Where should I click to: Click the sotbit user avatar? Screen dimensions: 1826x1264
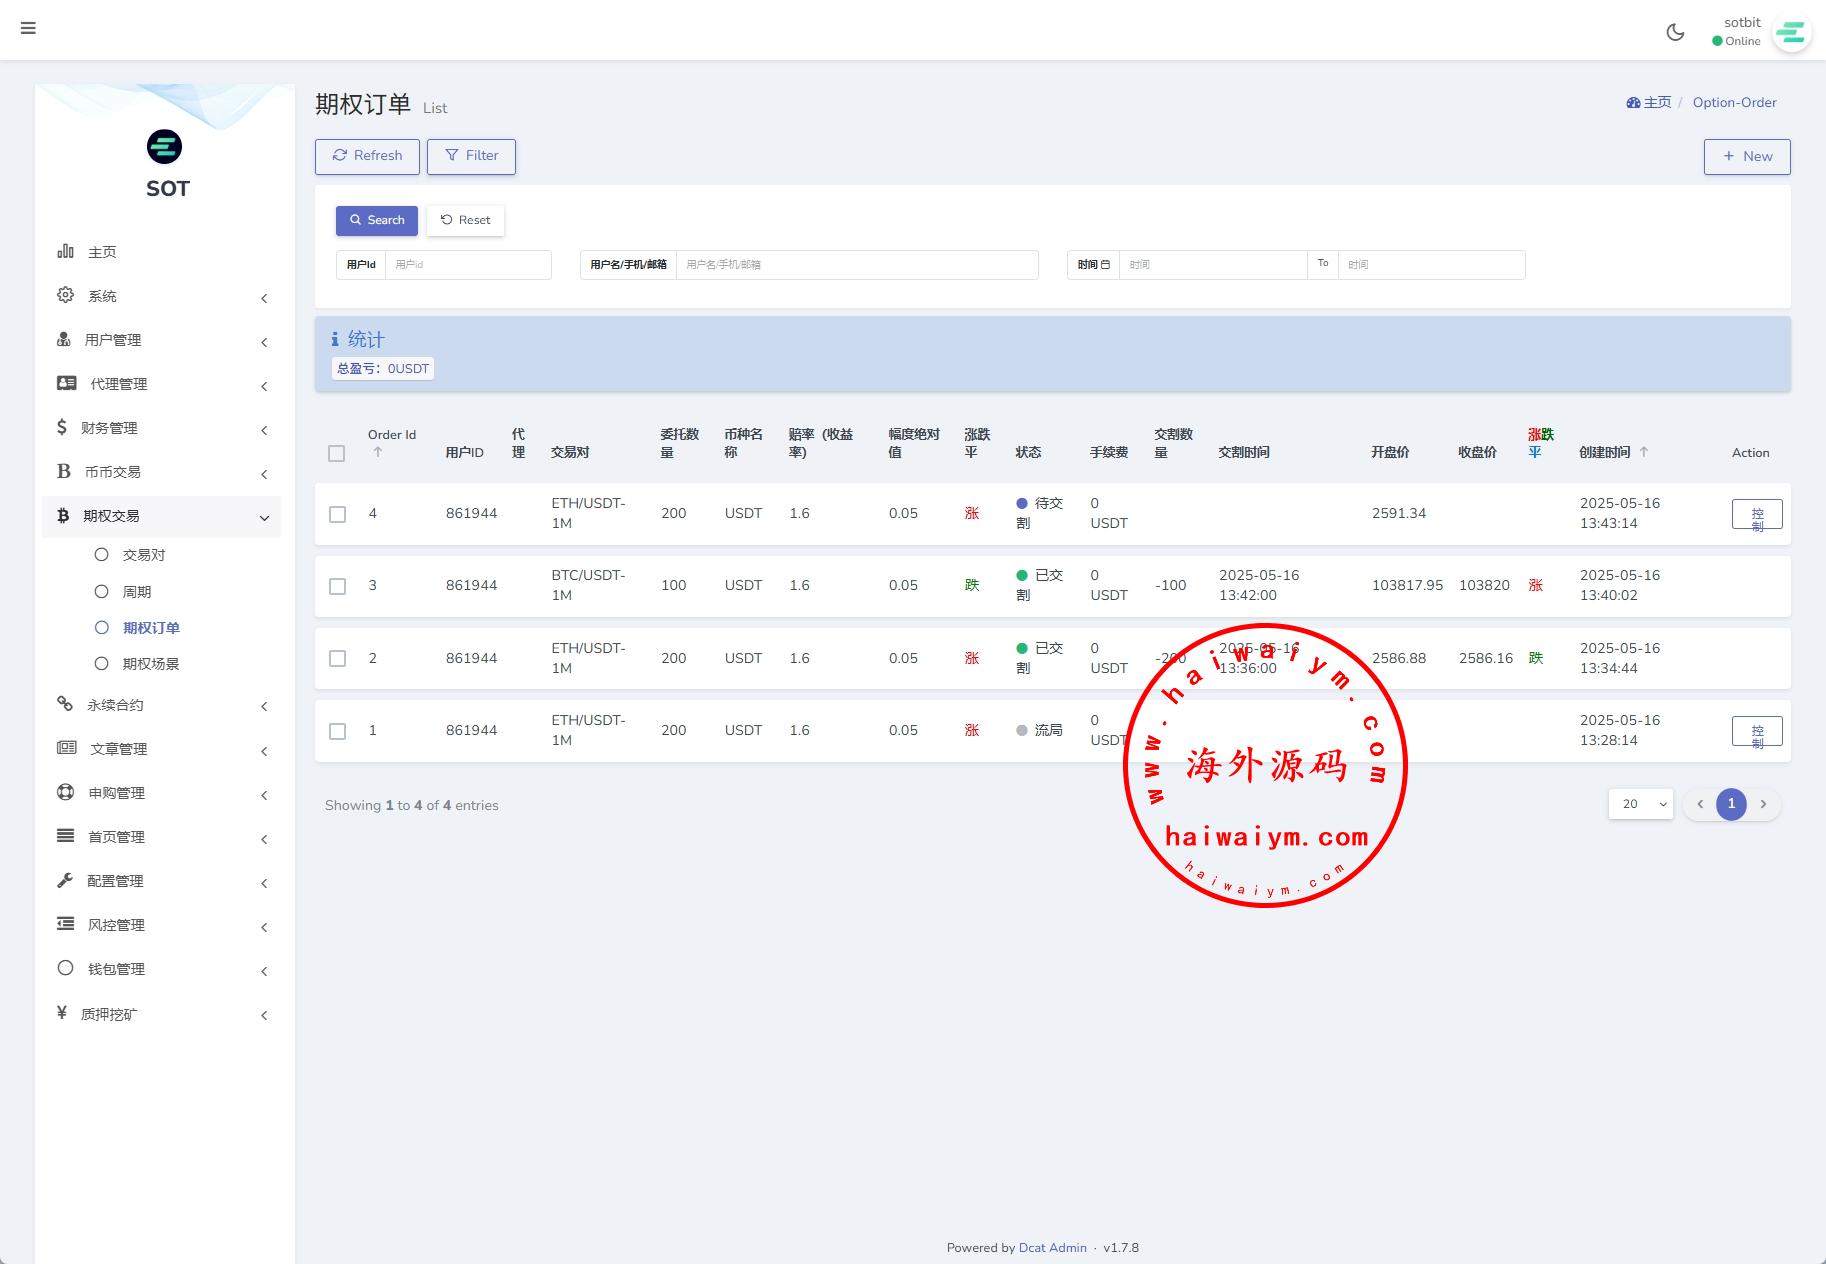point(1790,33)
